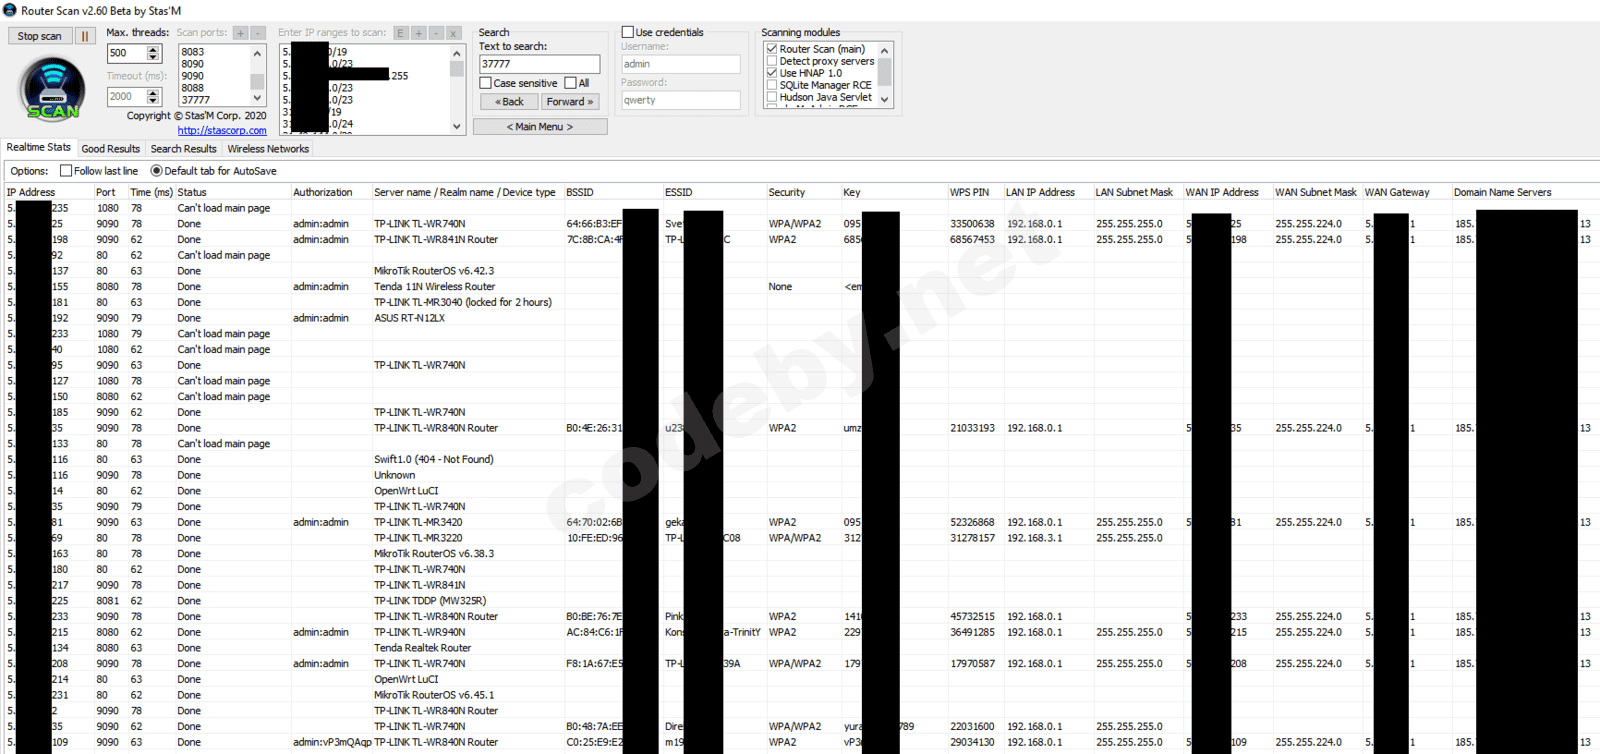1600x754 pixels.
Task: Open the IP ranges editor (E button)
Action: [401, 33]
